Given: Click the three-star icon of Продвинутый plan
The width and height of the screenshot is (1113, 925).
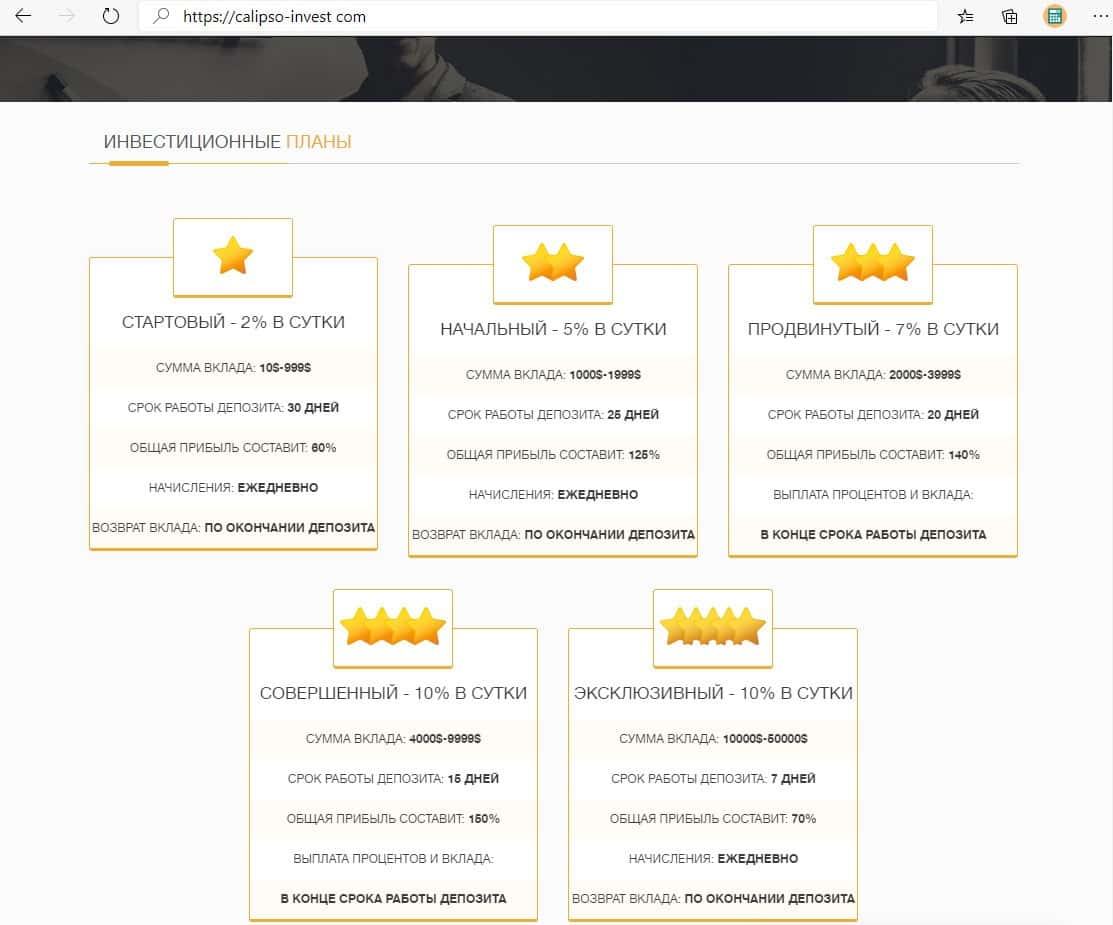Looking at the screenshot, I should [x=872, y=263].
